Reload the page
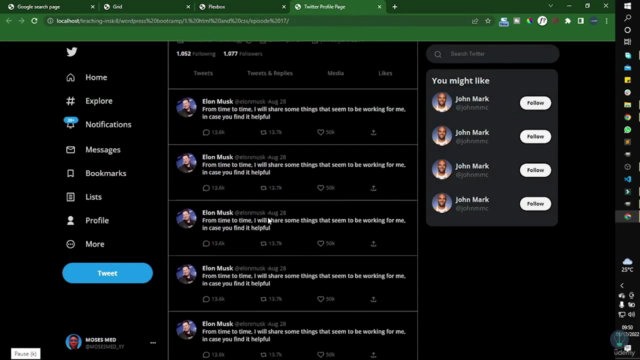The image size is (640, 360). [x=34, y=21]
